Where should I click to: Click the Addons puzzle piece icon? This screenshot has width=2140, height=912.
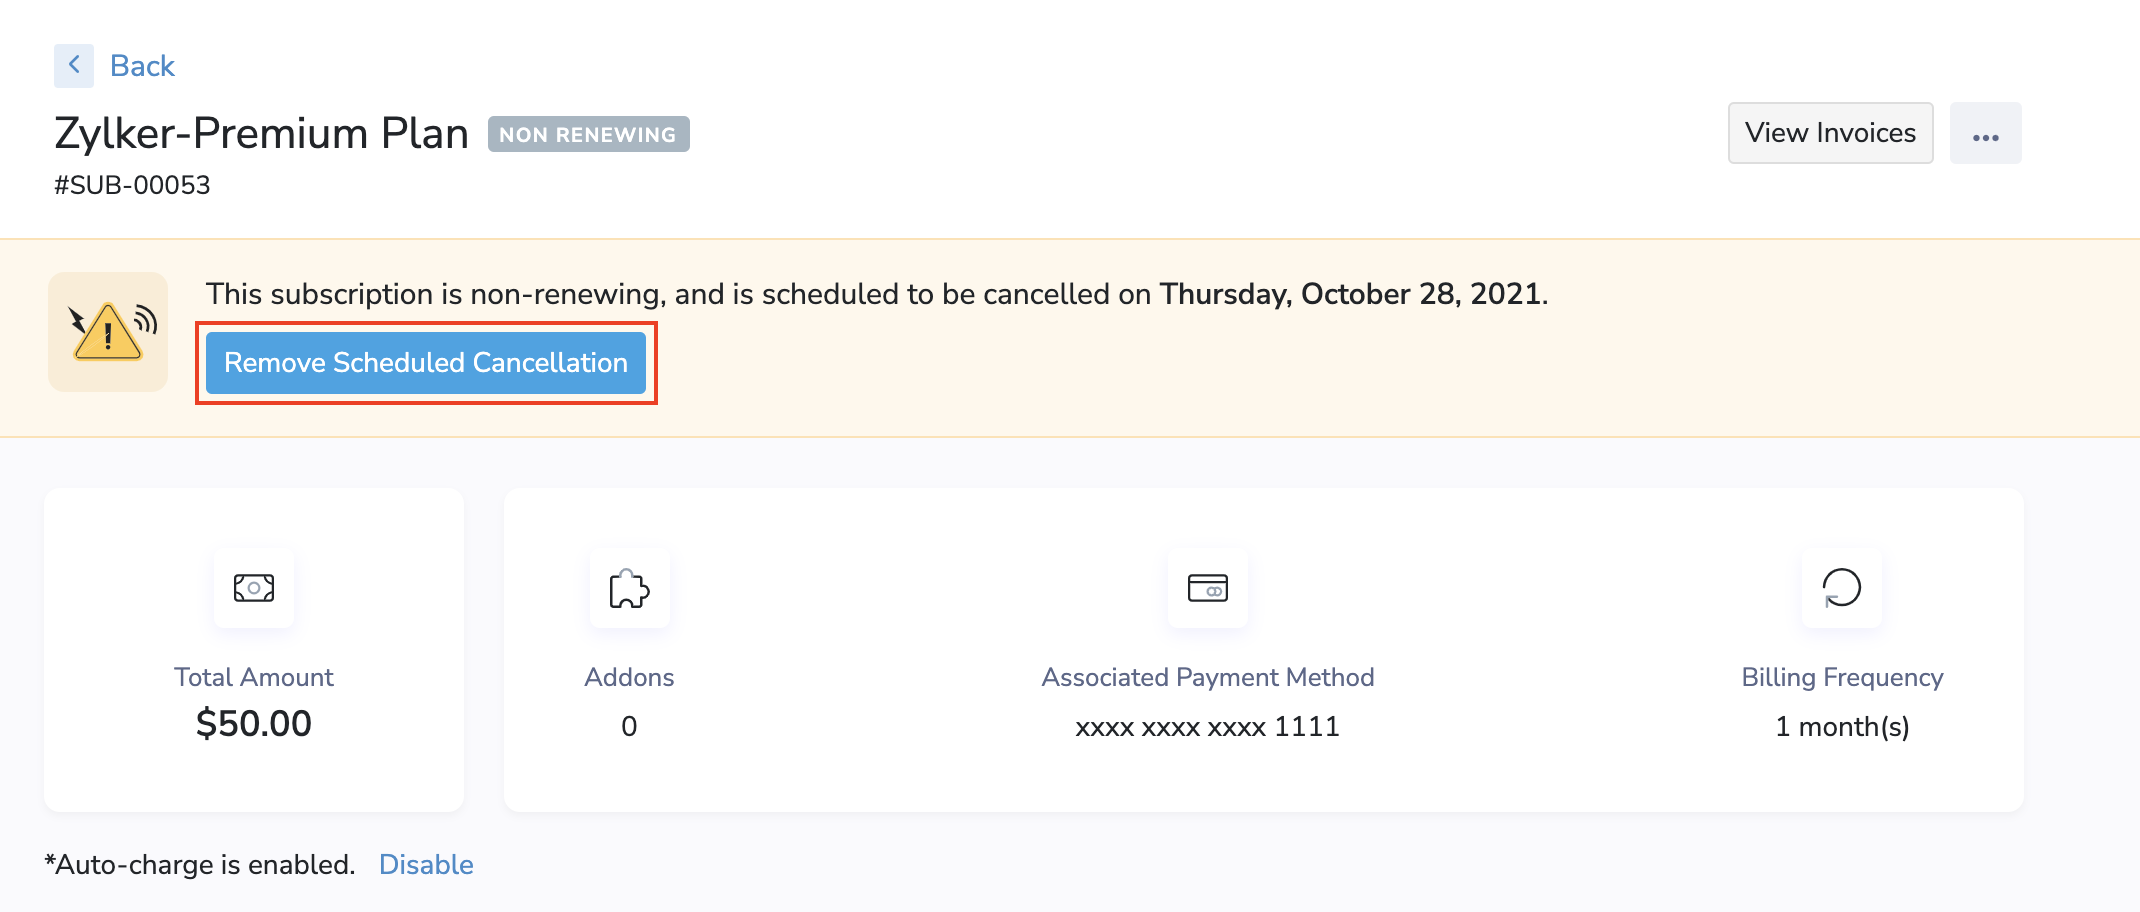629,588
